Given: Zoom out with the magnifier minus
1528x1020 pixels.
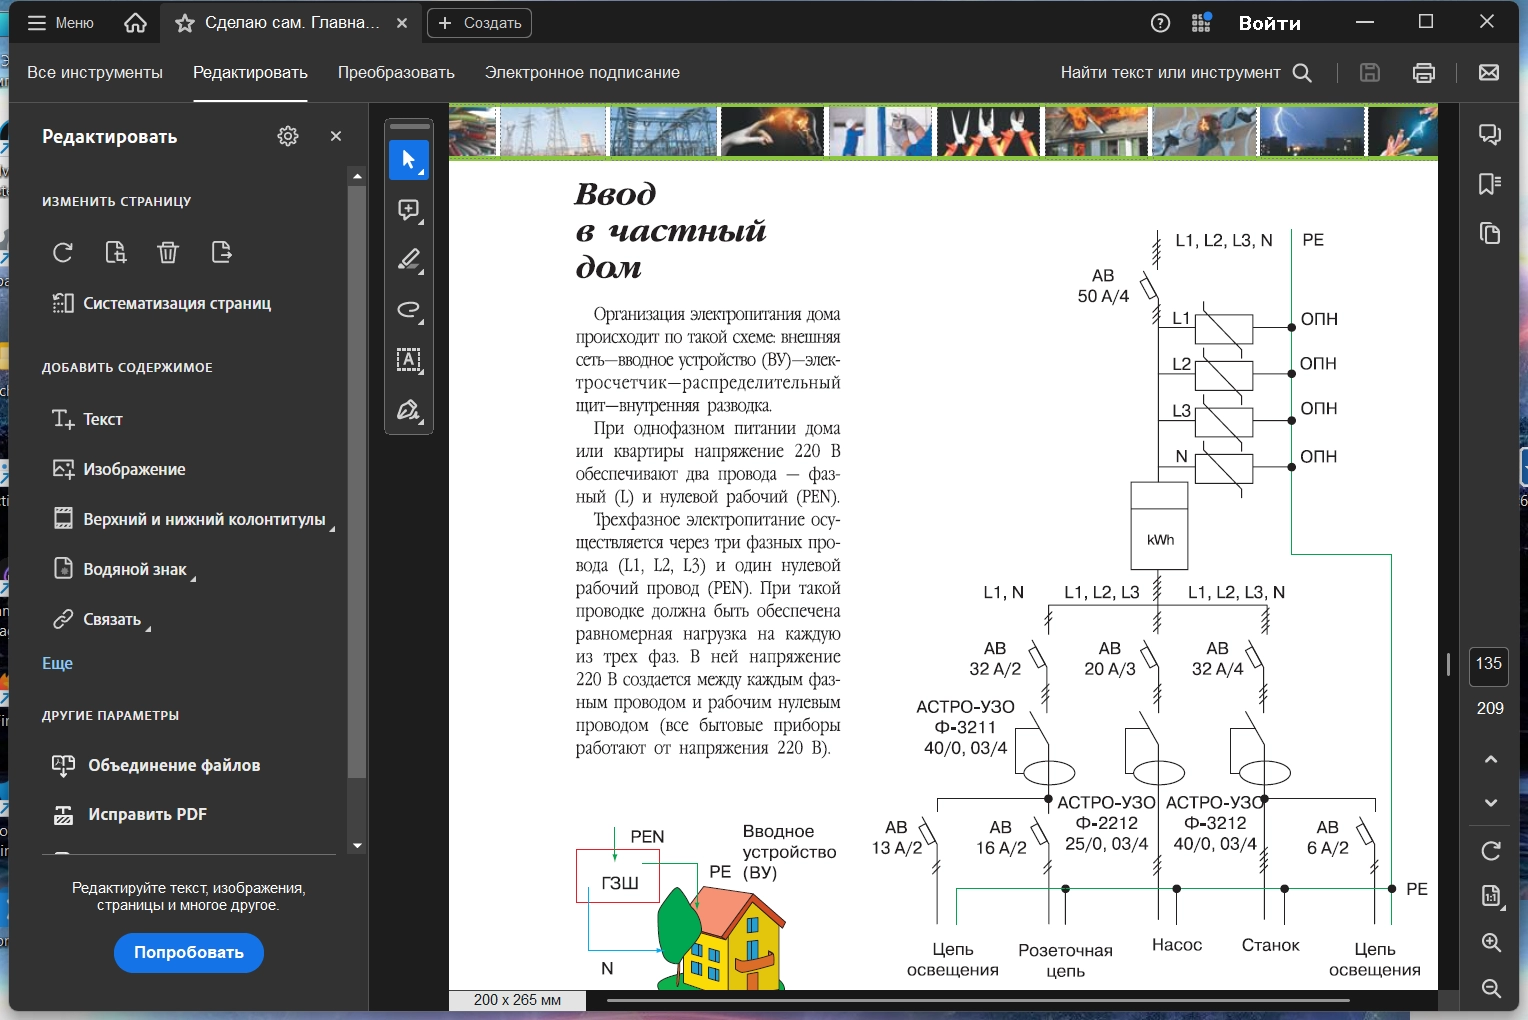Looking at the screenshot, I should [1491, 989].
